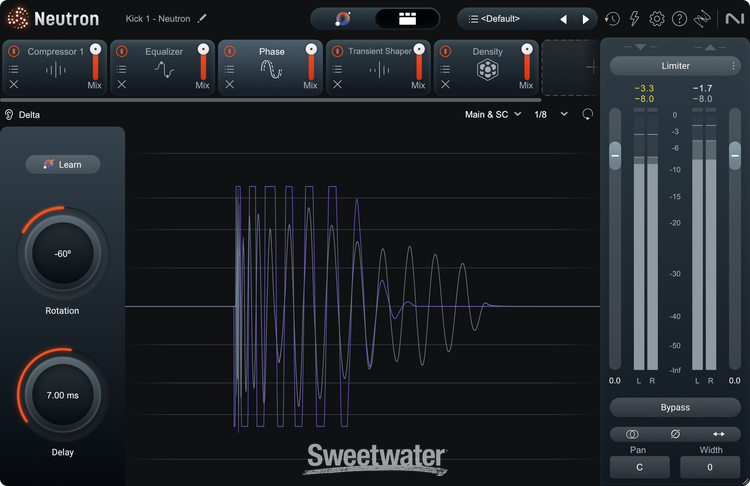Click the lightning bolt icon
This screenshot has width=750, height=486.
point(634,19)
